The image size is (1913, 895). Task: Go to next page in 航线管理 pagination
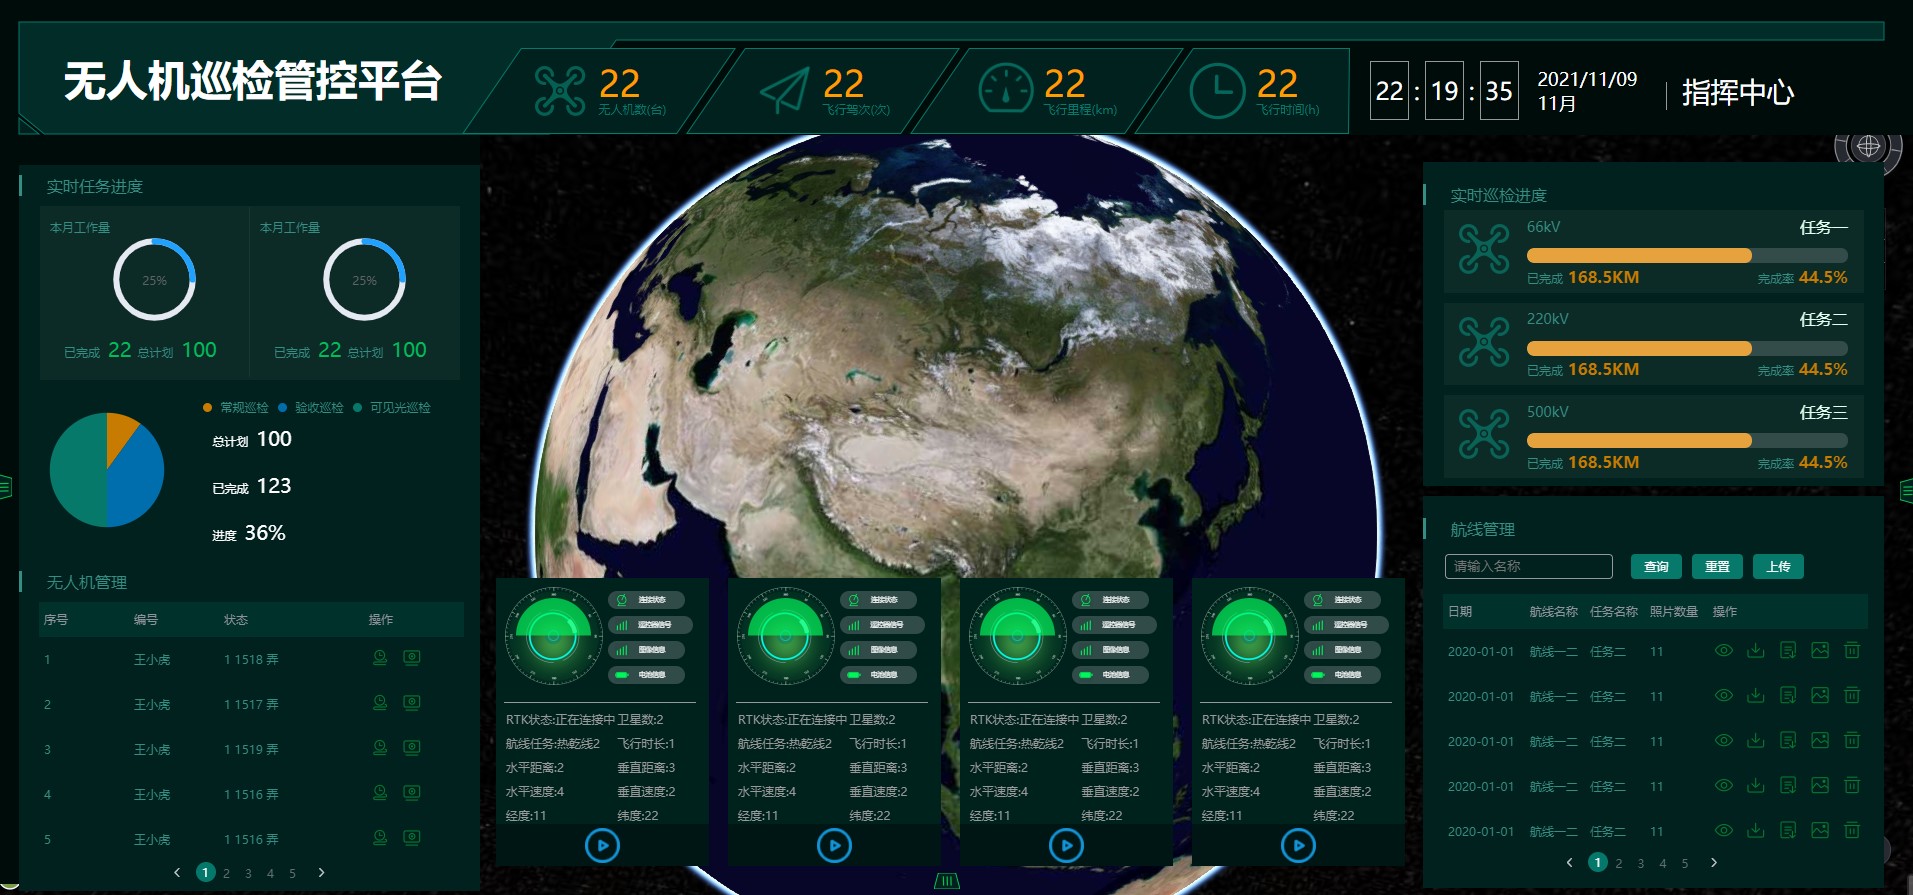1714,862
